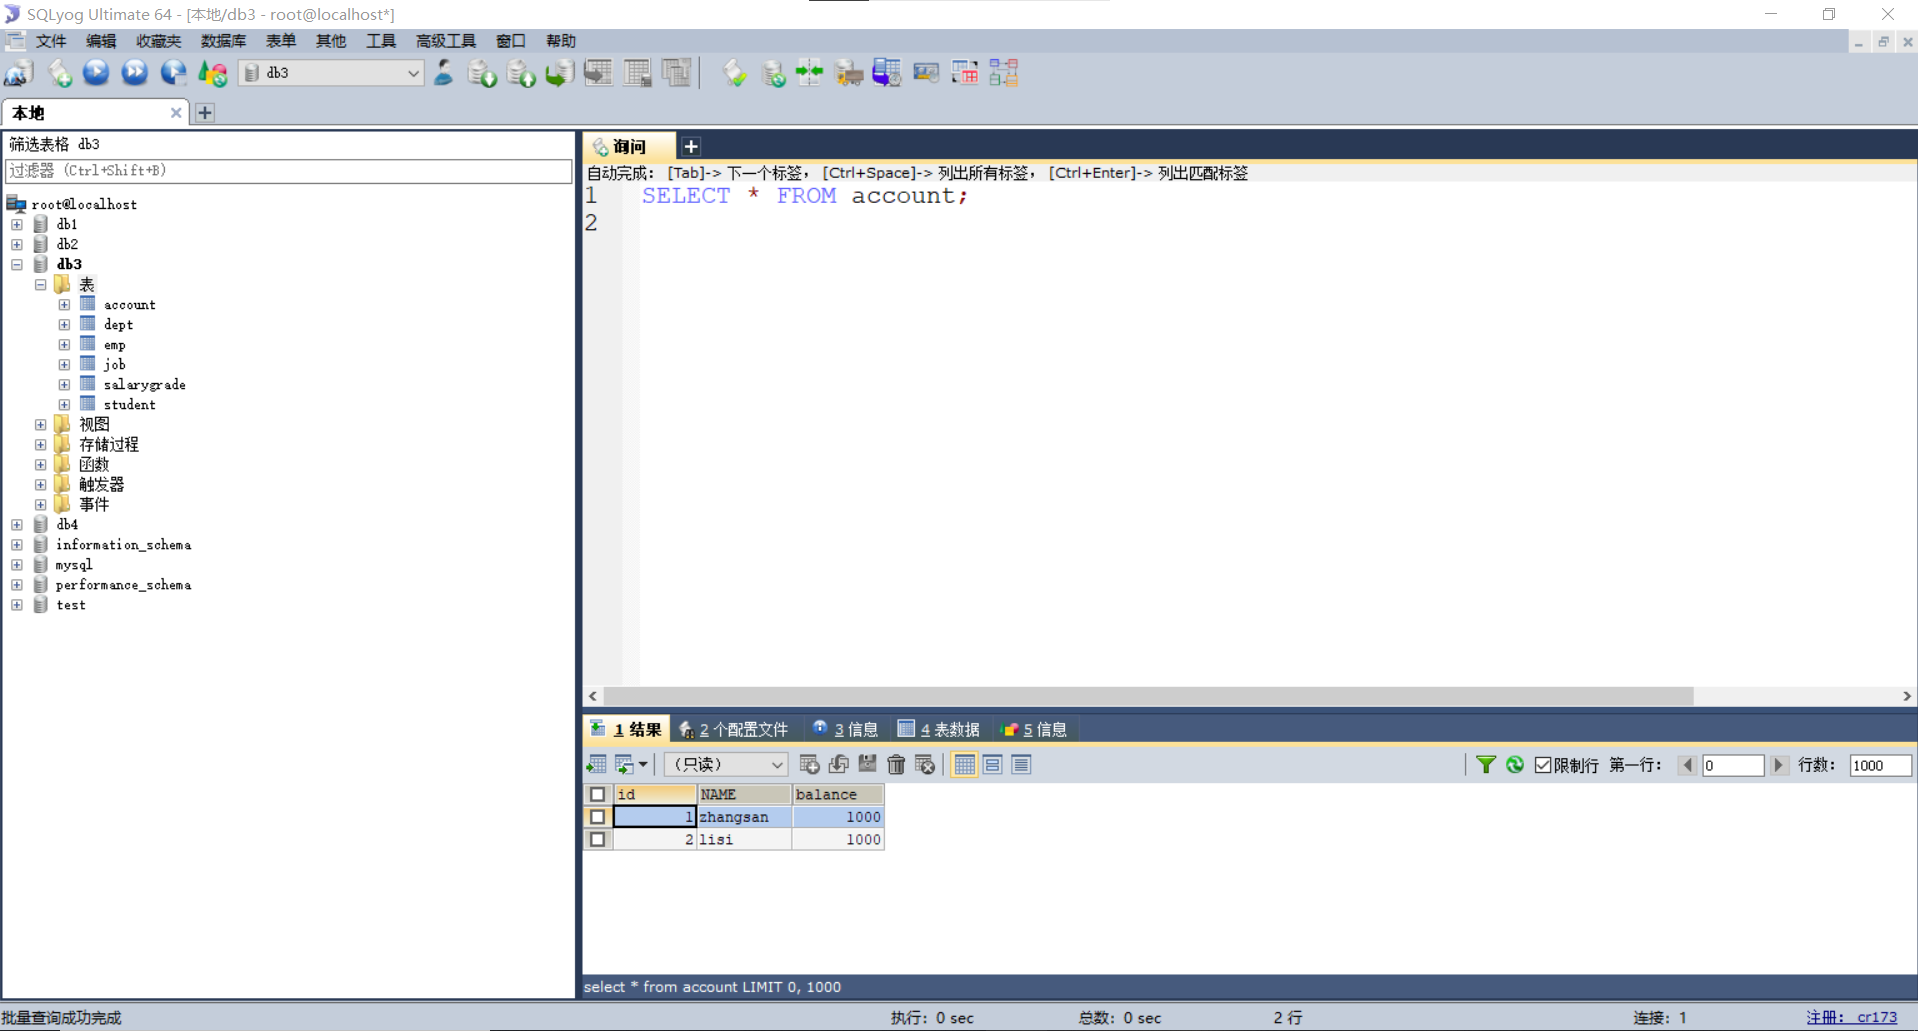Click the database truck migration icon
Viewport: 1918px width, 1031px height.
848,73
